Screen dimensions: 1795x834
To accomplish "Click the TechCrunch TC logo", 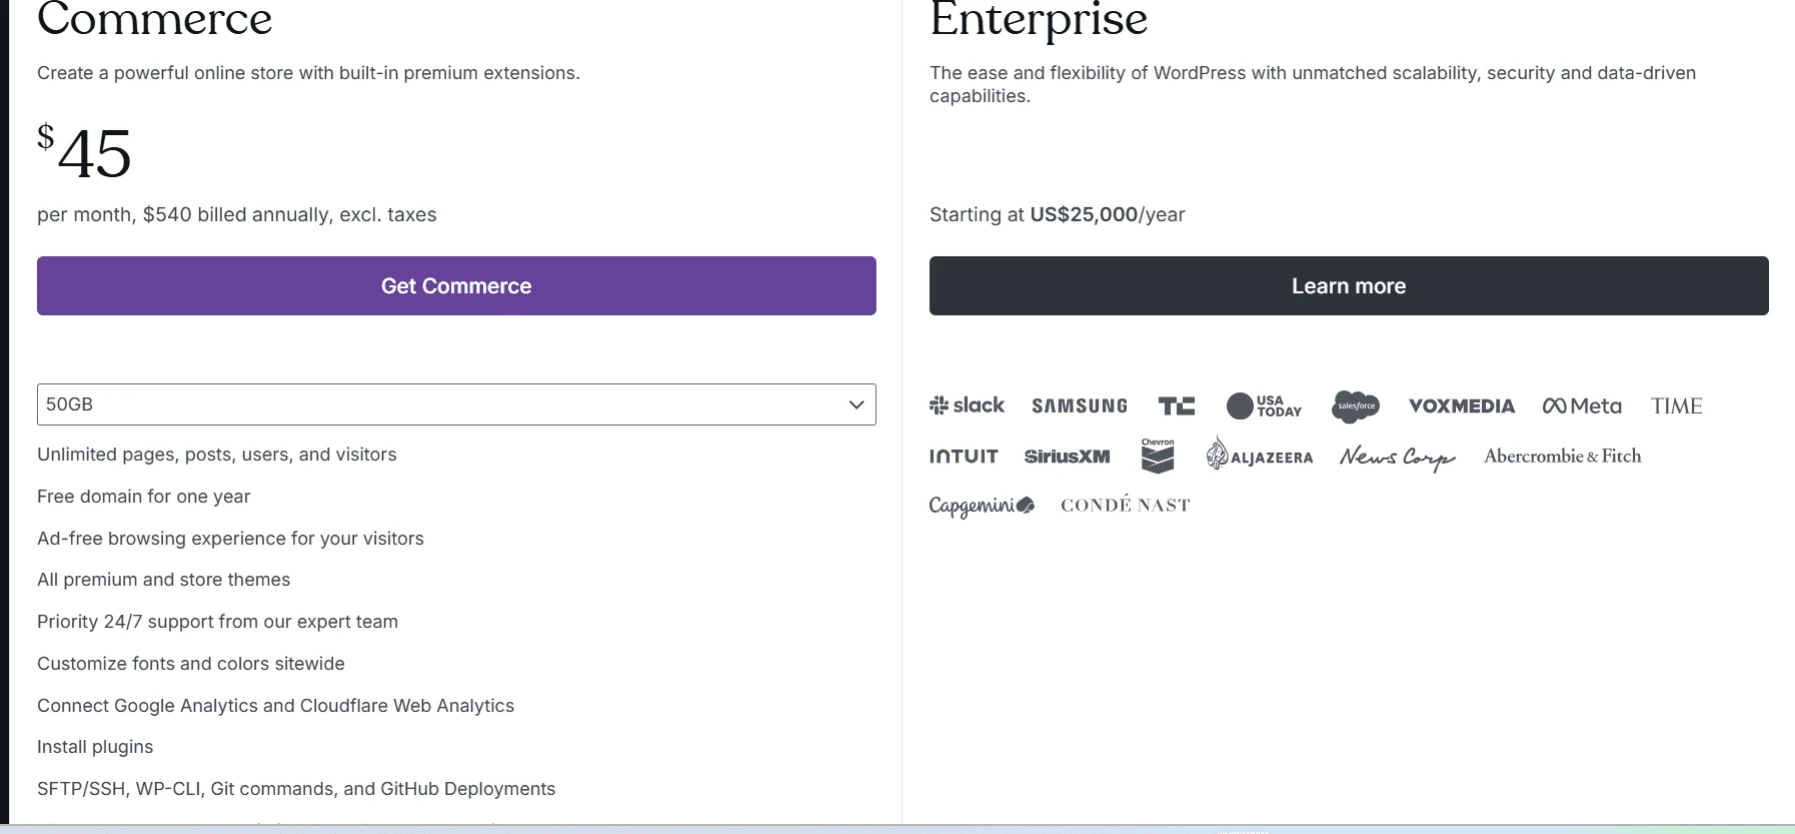I will [x=1176, y=405].
